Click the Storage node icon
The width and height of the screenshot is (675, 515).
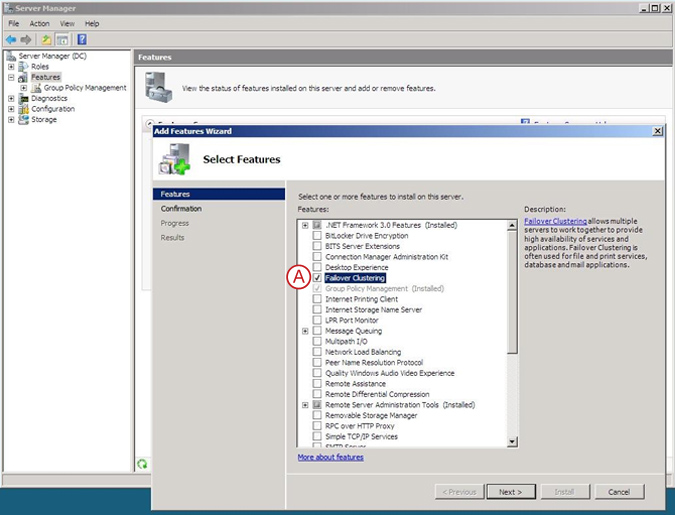click(23, 119)
